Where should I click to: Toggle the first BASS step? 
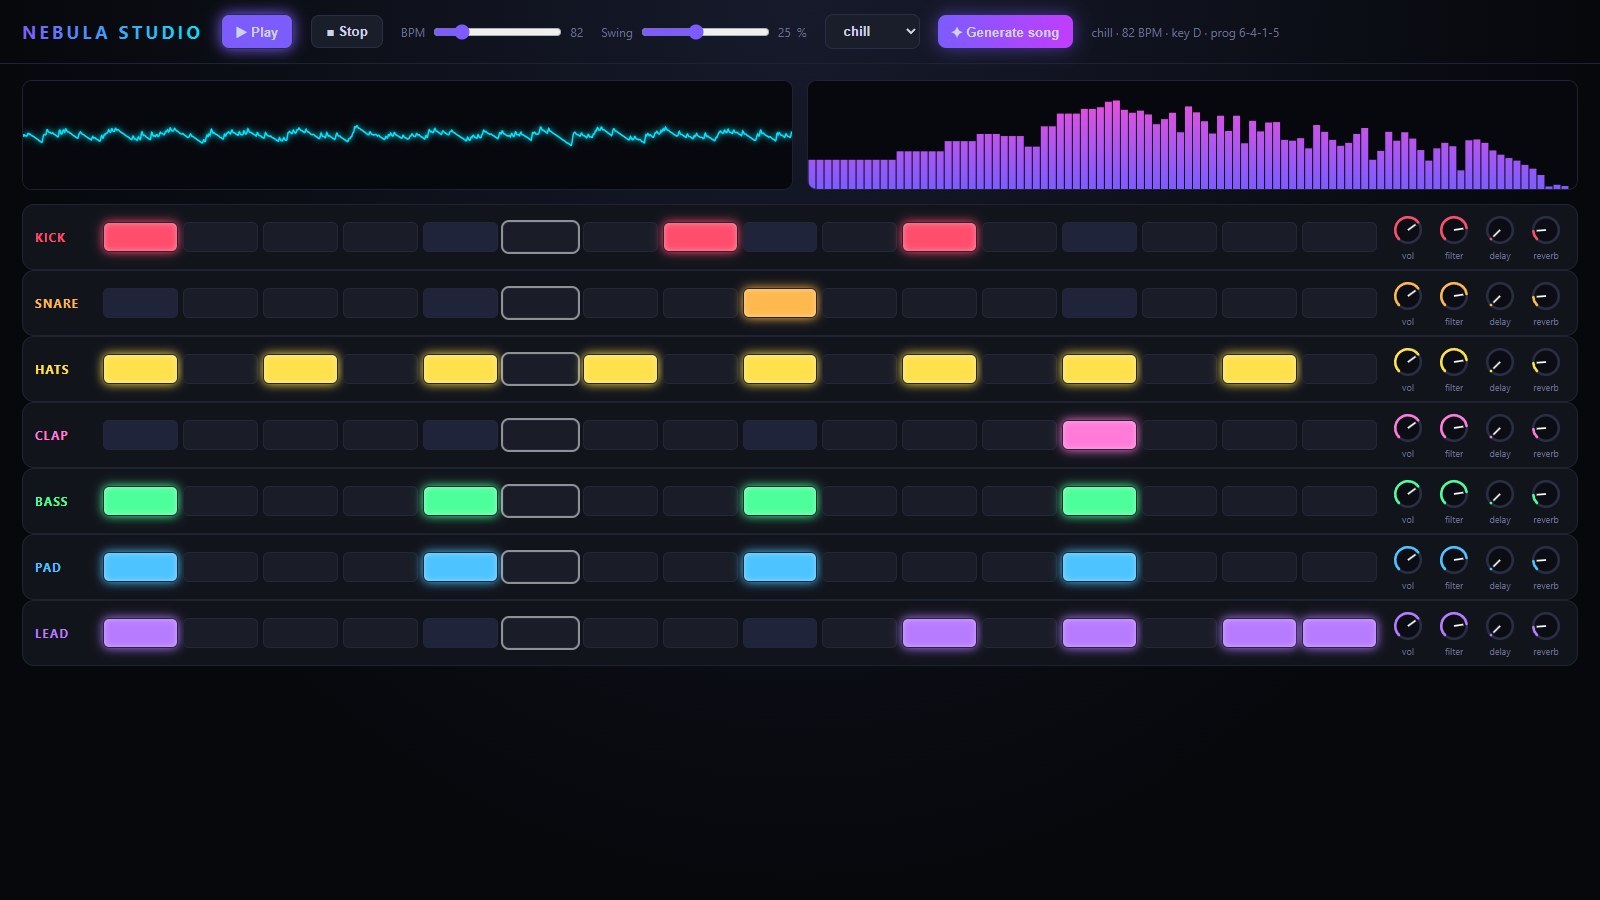(x=140, y=501)
